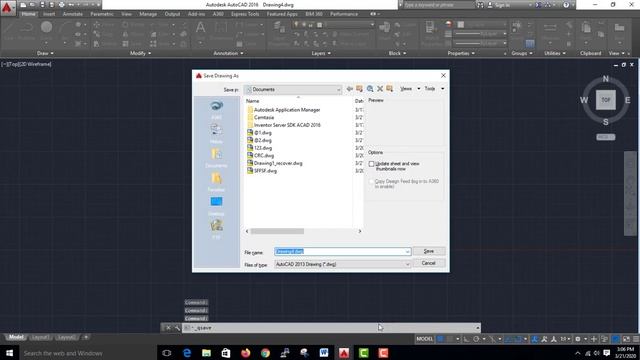Select the Text tool in Annotation panel
Screen dimensions: 640x360
click(x=200, y=29)
